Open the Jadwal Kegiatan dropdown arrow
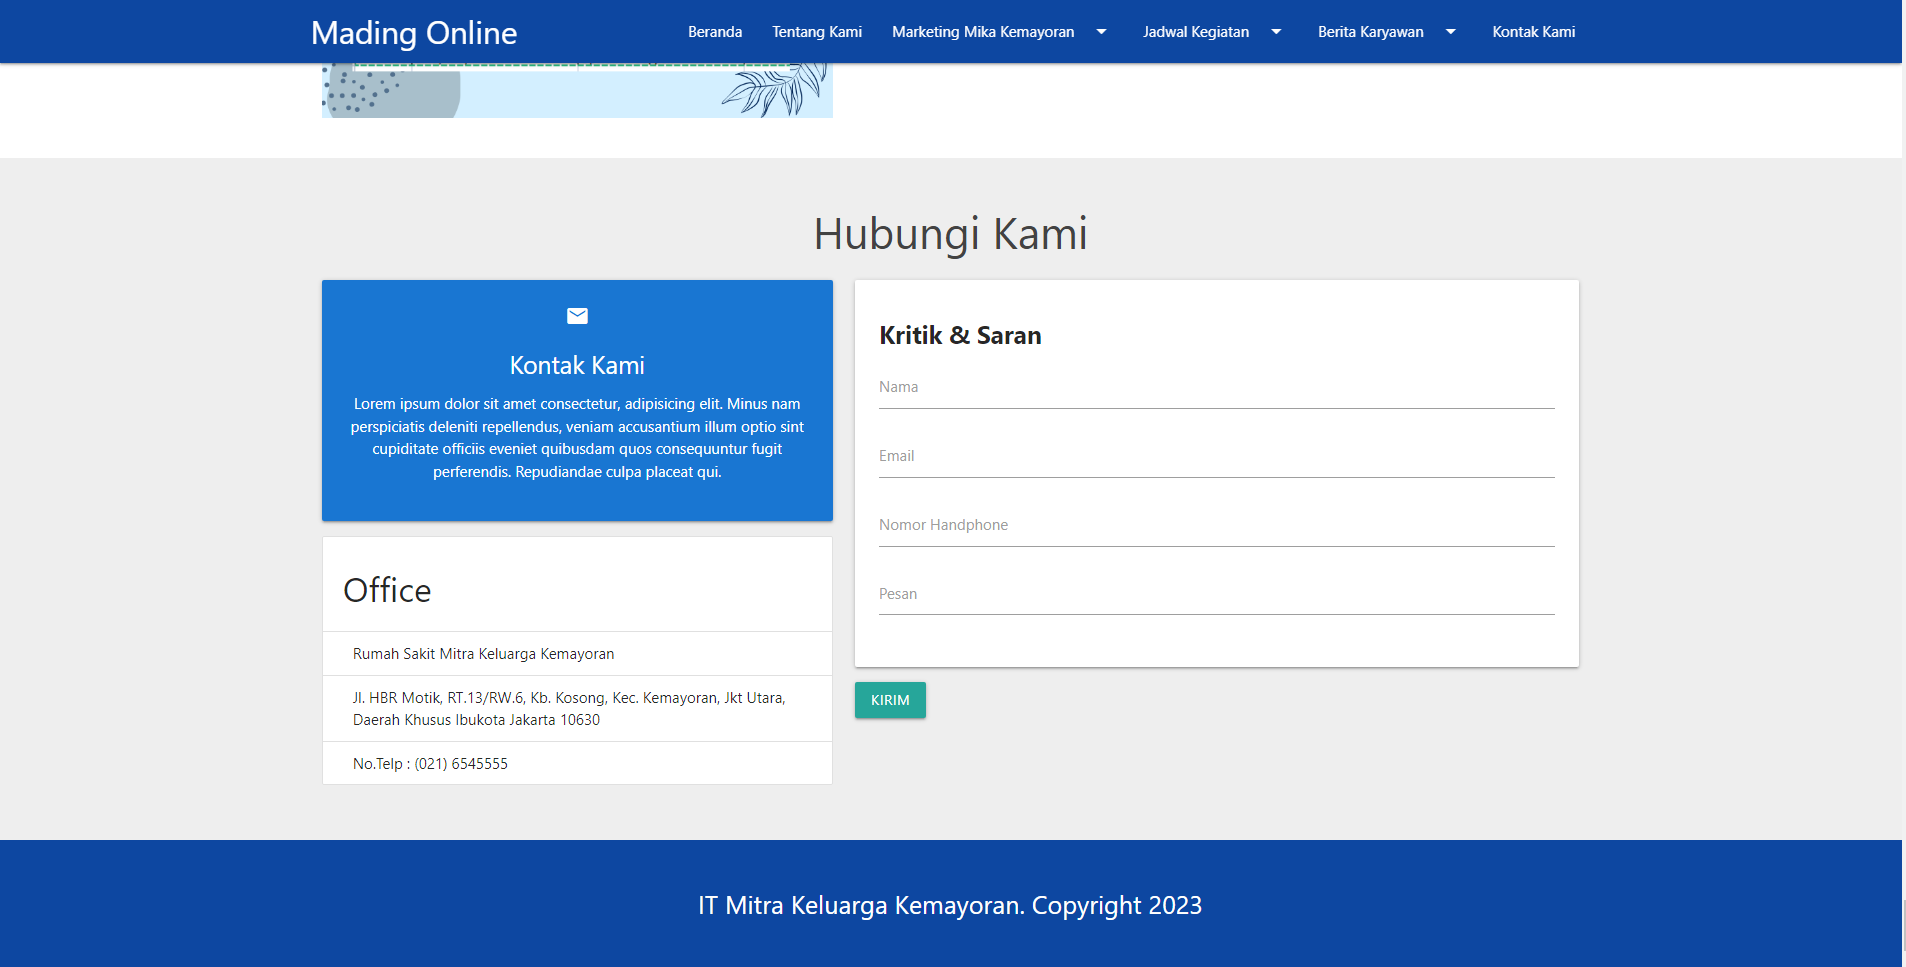1906x967 pixels. (1276, 32)
